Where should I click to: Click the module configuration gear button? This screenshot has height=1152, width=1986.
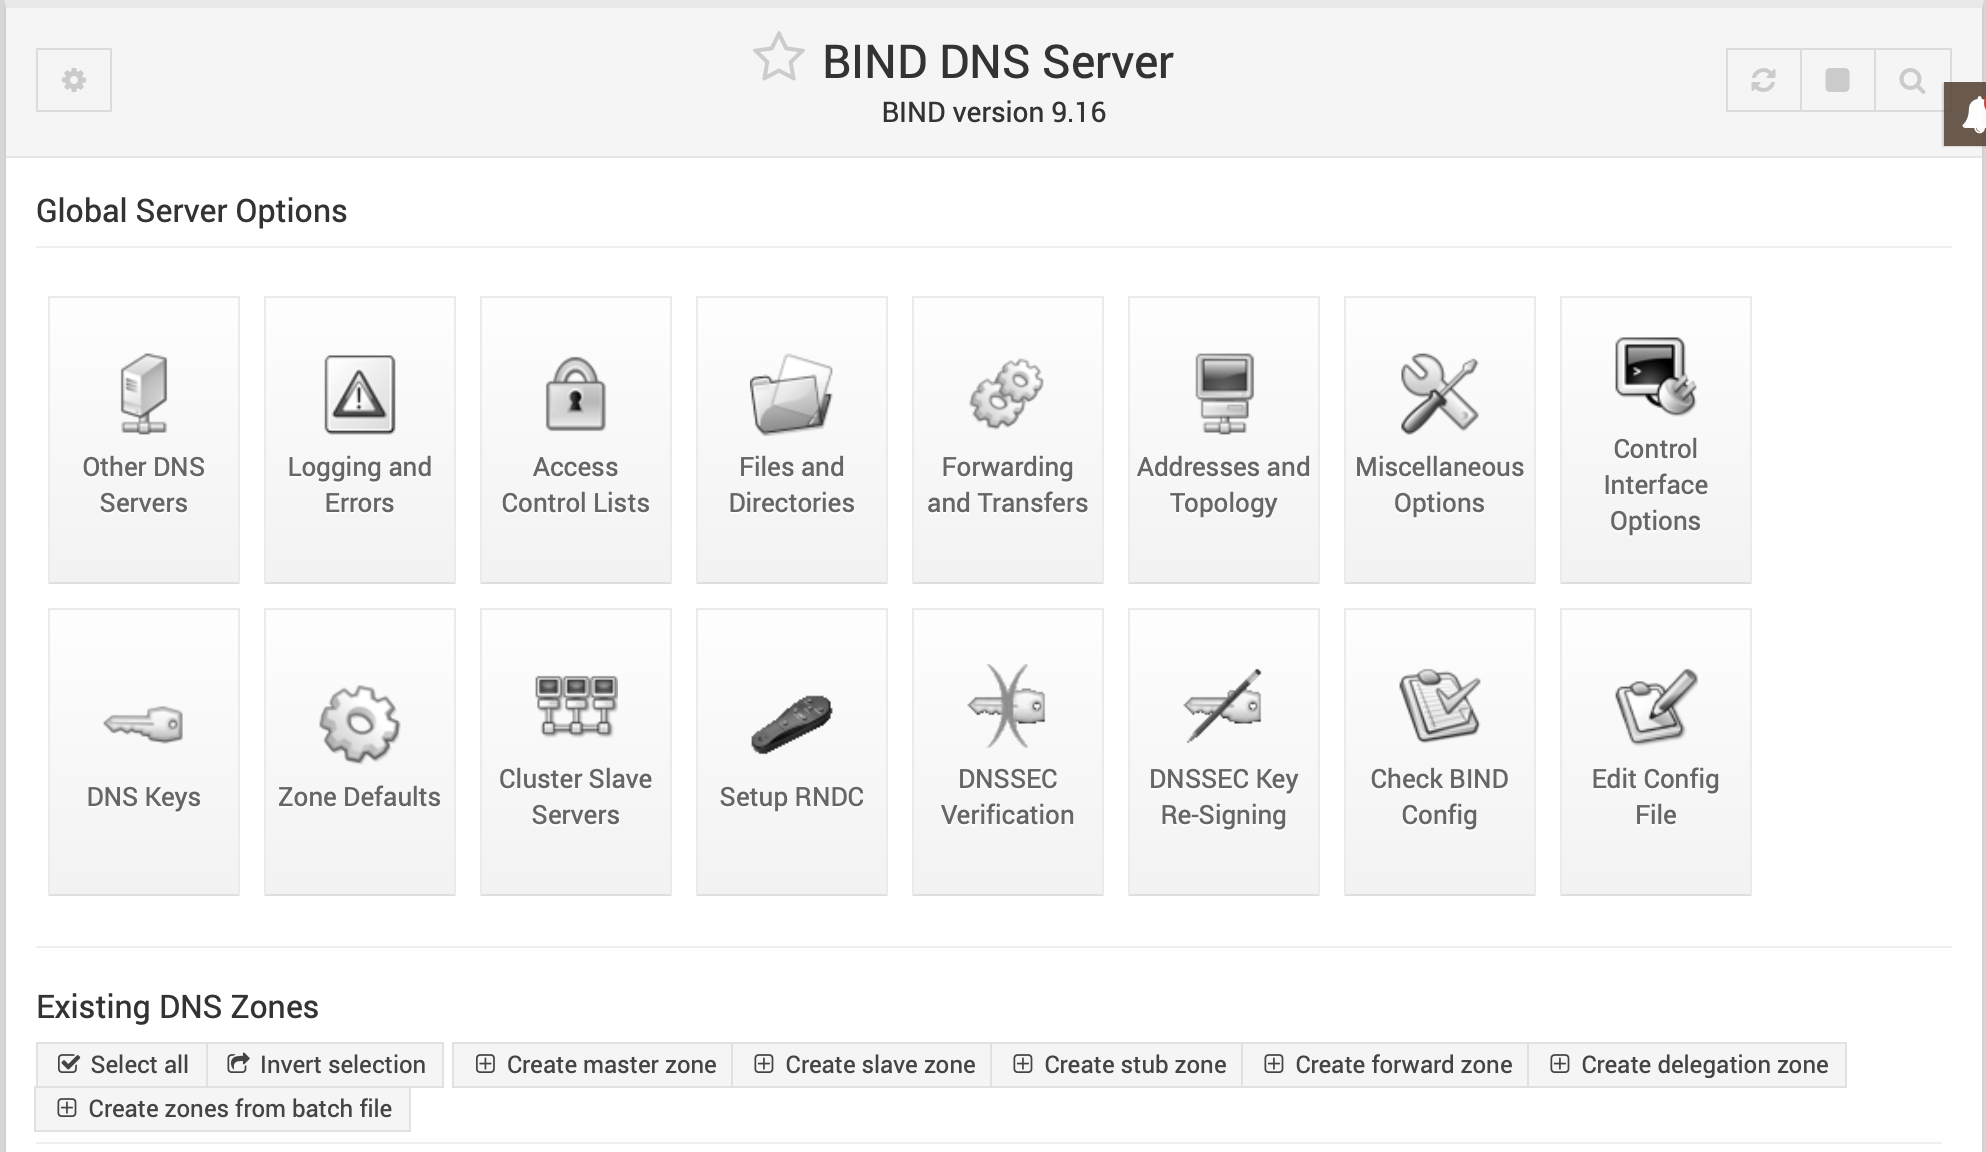74,80
